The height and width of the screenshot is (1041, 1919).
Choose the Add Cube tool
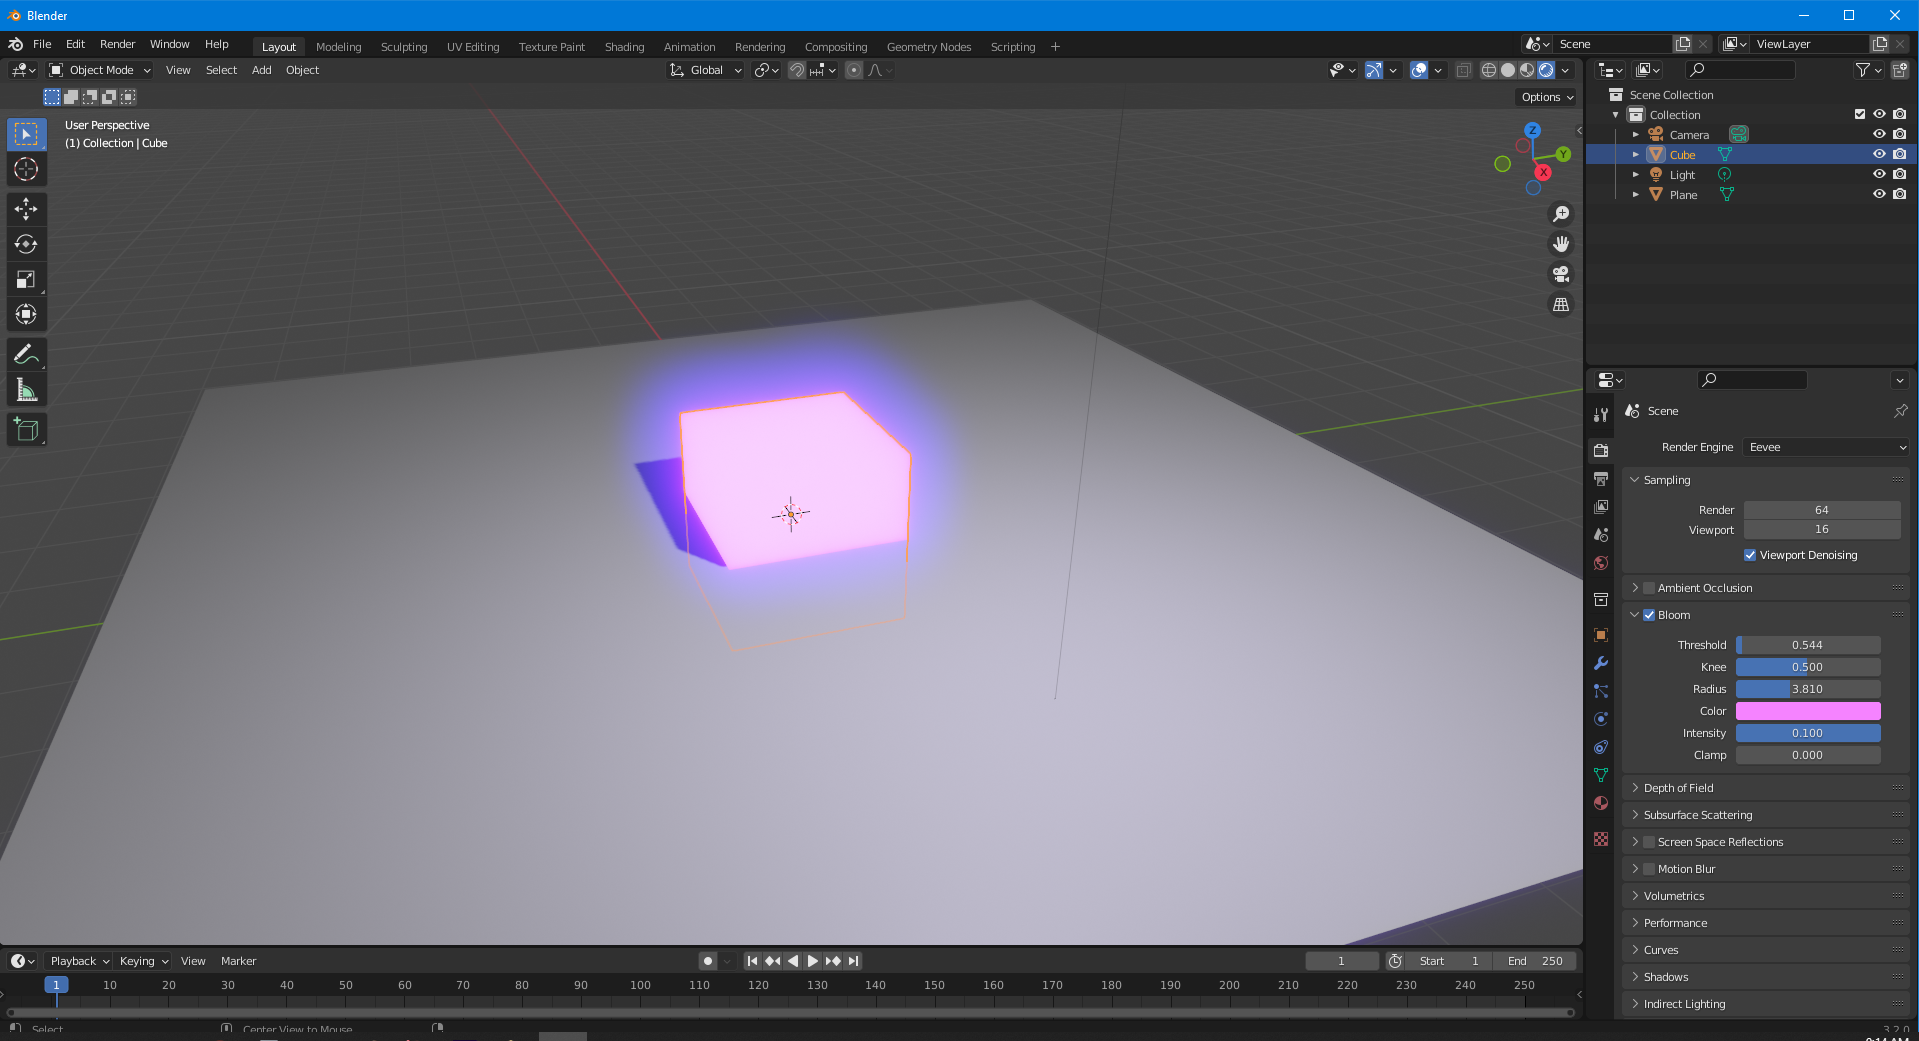[x=26, y=430]
